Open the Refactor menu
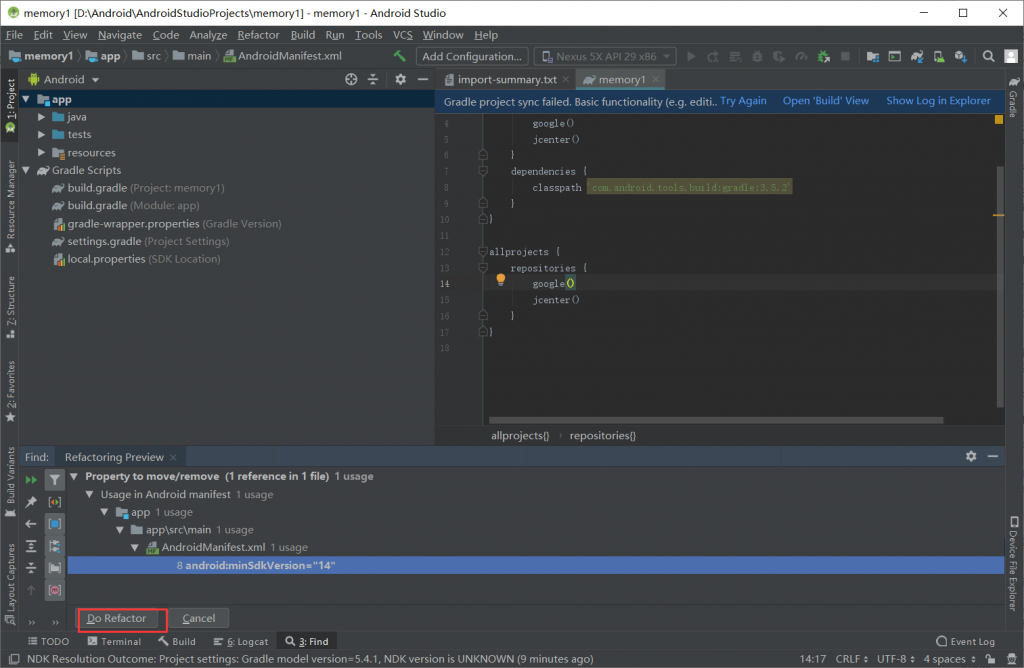The image size is (1024, 668). pyautogui.click(x=258, y=35)
